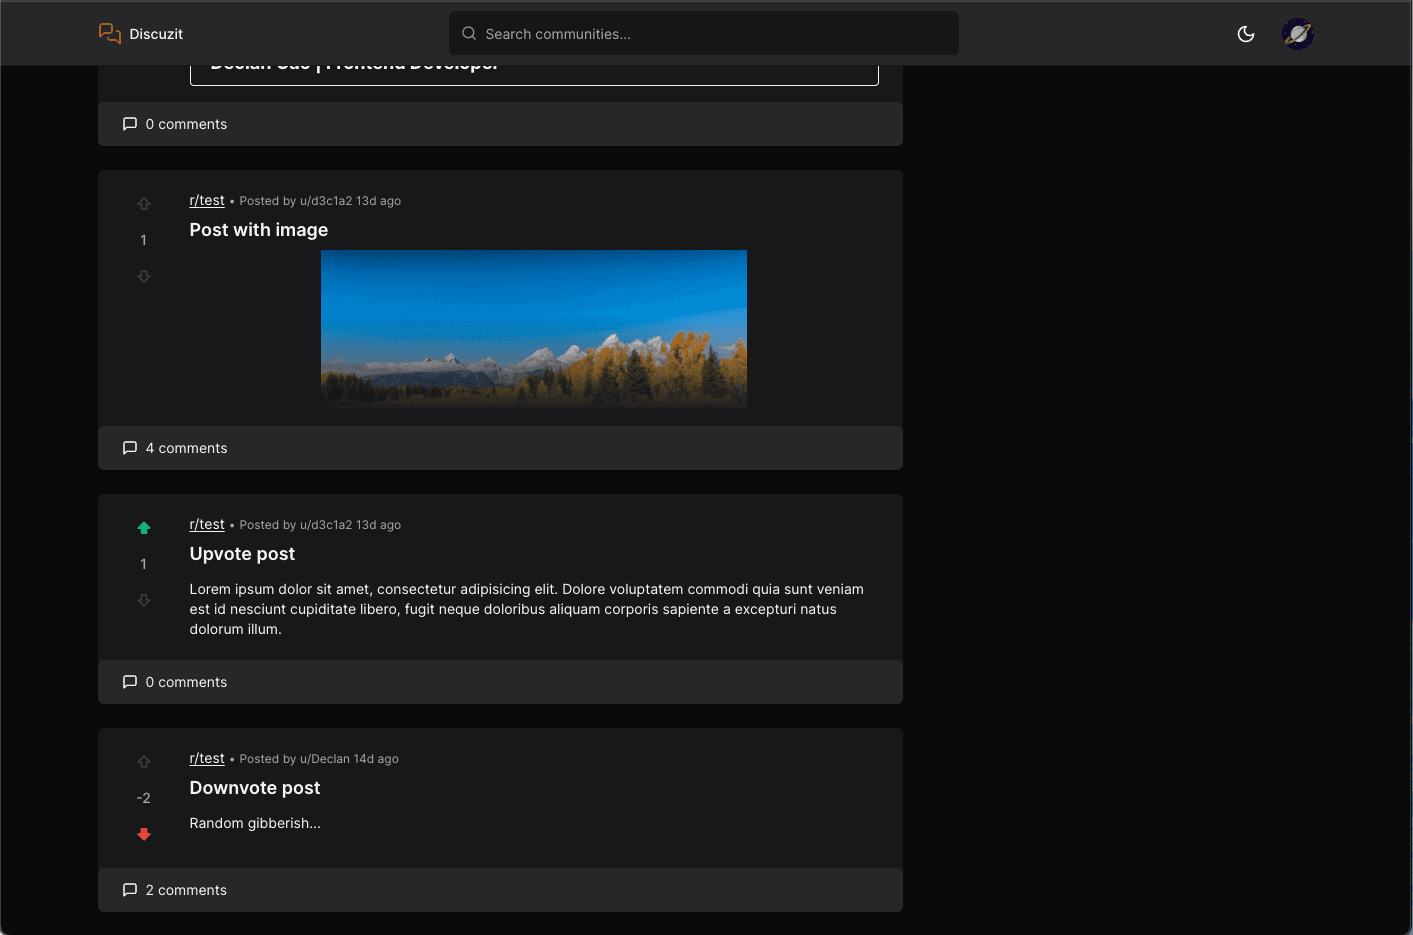Click the Discuzit logo icon
This screenshot has width=1413, height=935.
click(110, 34)
